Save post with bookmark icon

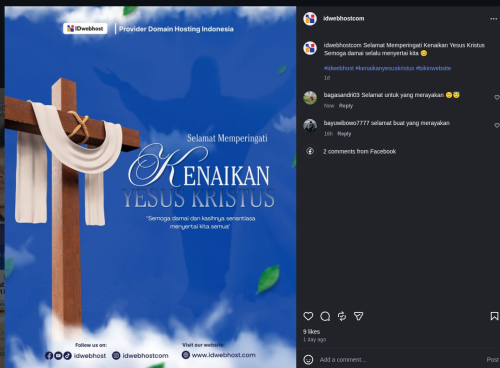494,316
